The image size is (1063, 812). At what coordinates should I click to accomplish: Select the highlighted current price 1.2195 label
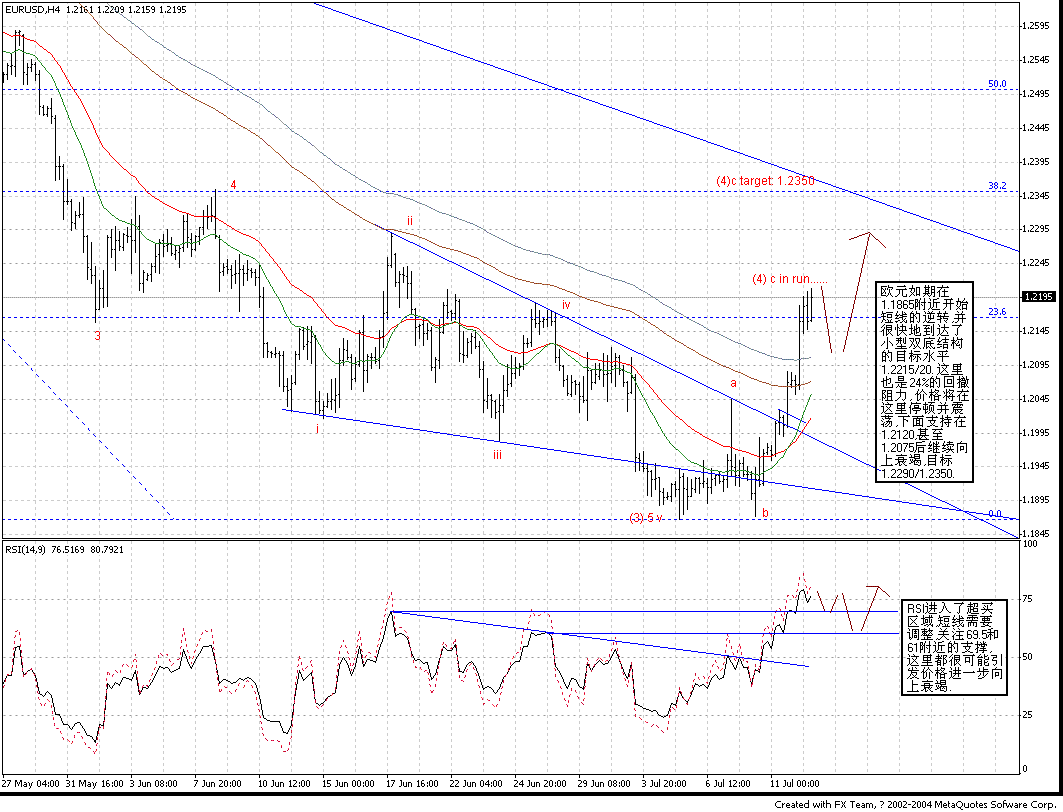(1039, 297)
